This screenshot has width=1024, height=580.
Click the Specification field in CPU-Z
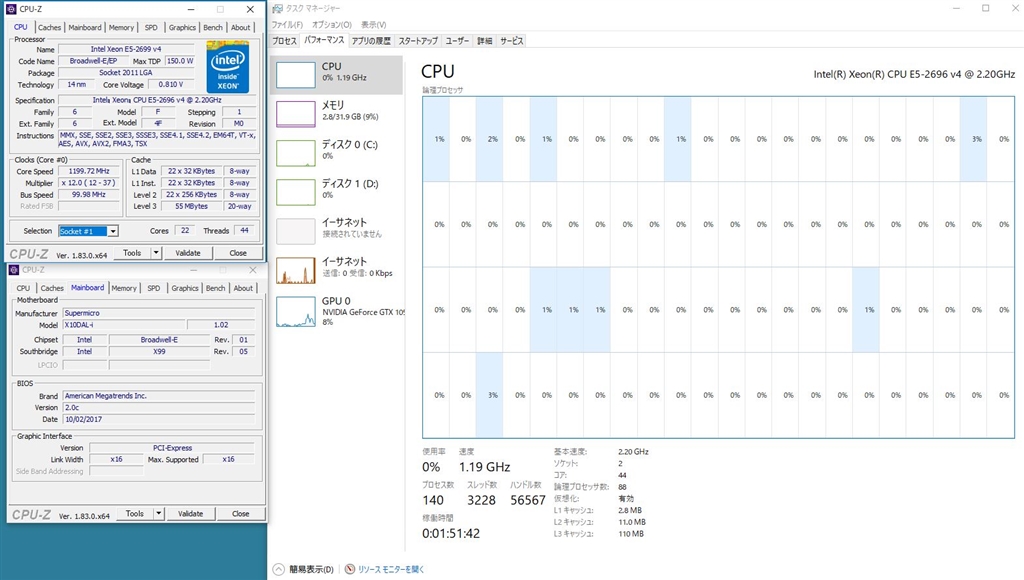[157, 100]
